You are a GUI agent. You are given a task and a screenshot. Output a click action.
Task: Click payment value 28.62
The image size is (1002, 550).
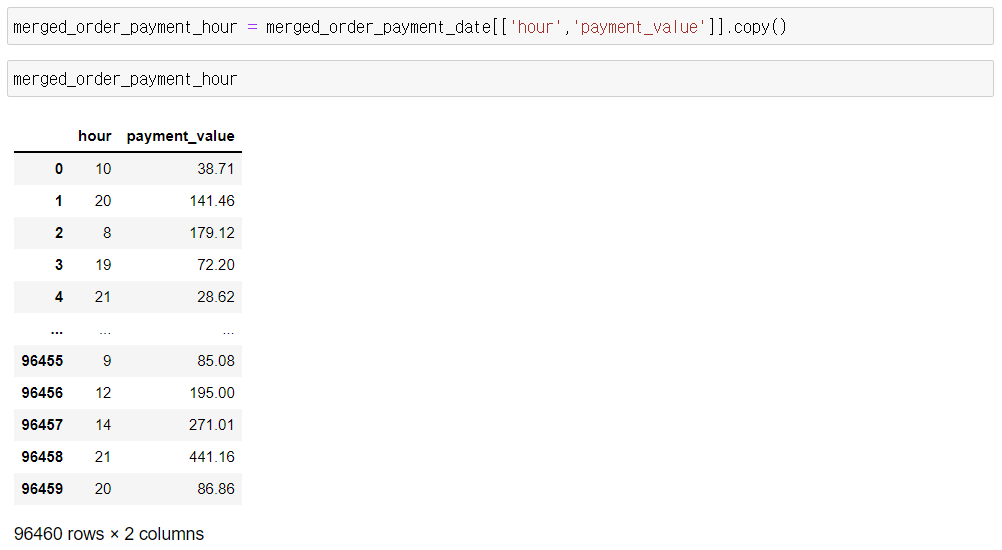pos(216,296)
